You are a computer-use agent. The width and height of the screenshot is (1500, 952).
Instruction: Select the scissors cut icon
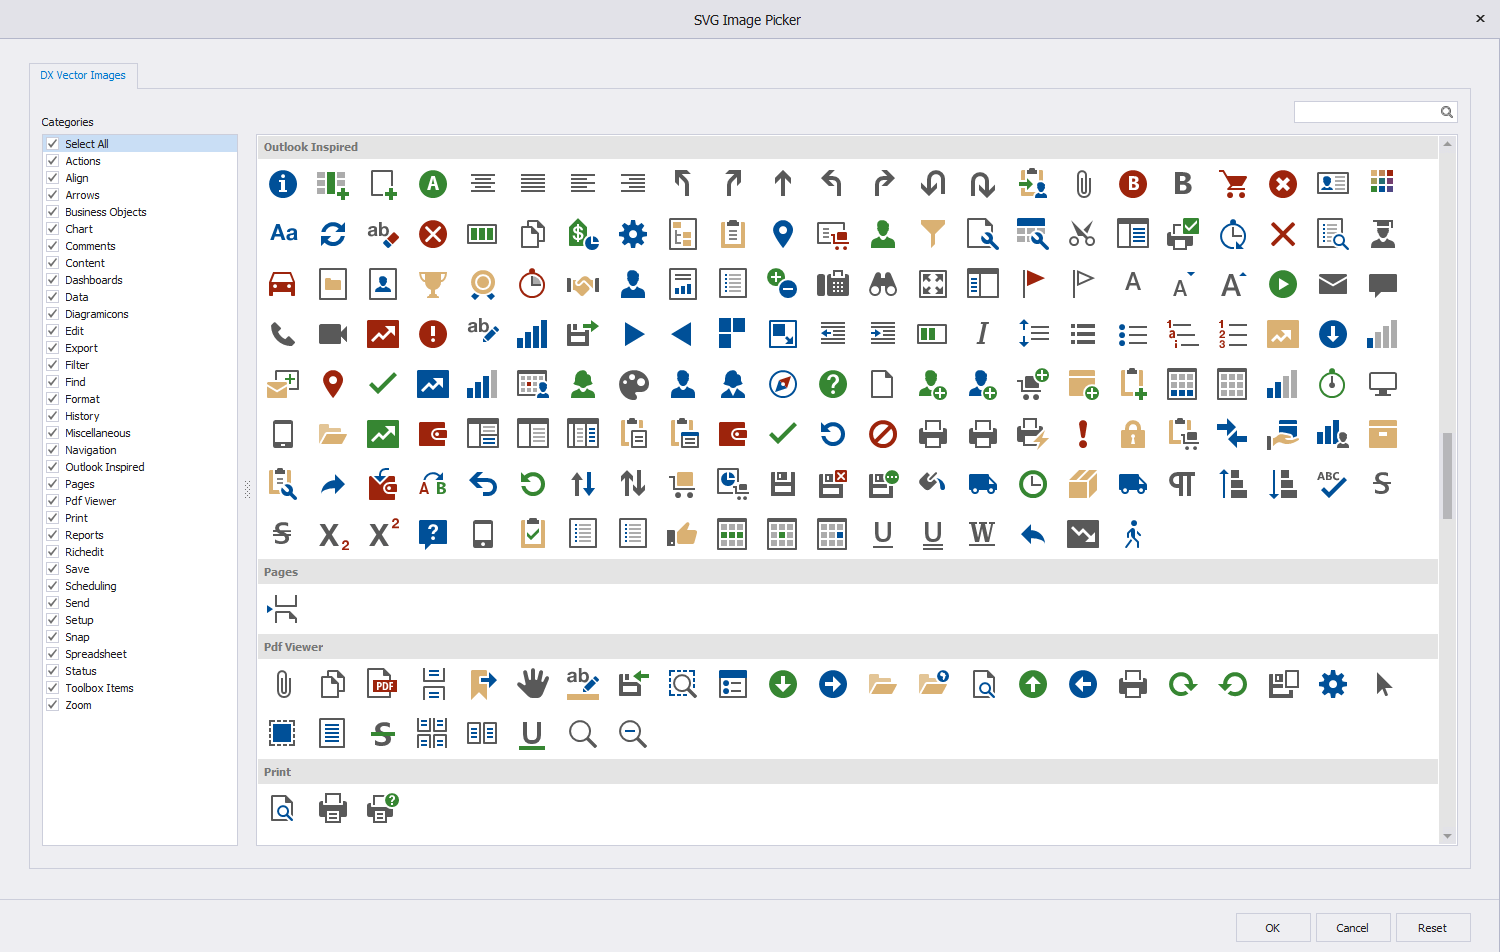click(1083, 233)
